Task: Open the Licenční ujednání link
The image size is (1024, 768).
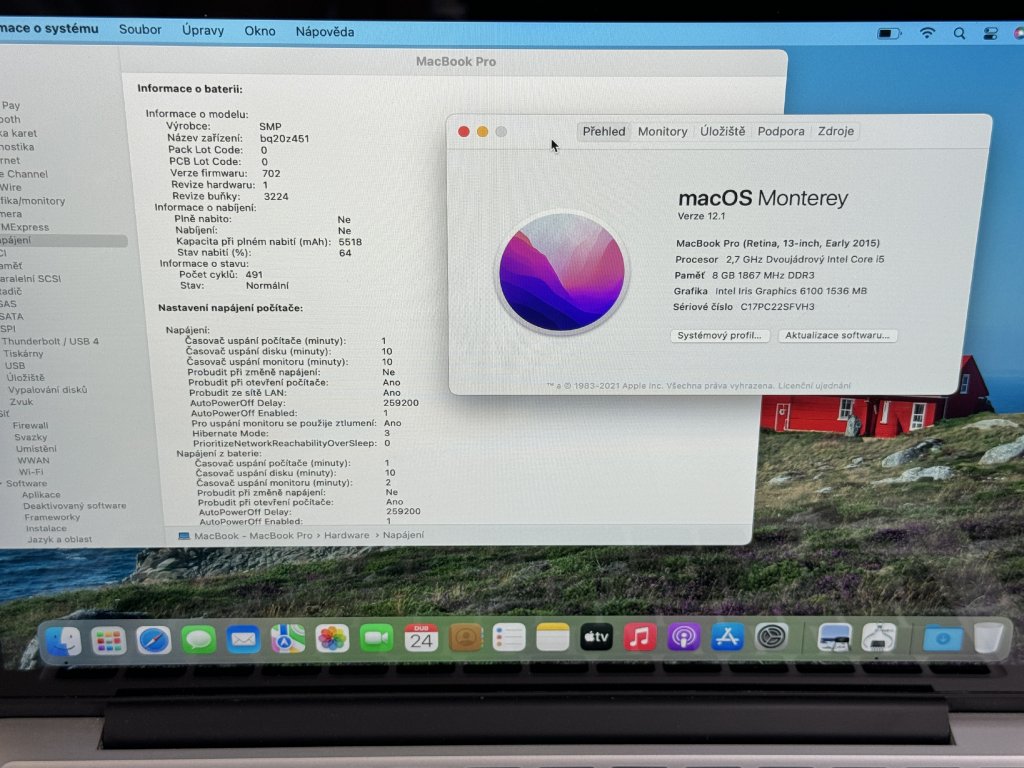Action: (x=814, y=386)
